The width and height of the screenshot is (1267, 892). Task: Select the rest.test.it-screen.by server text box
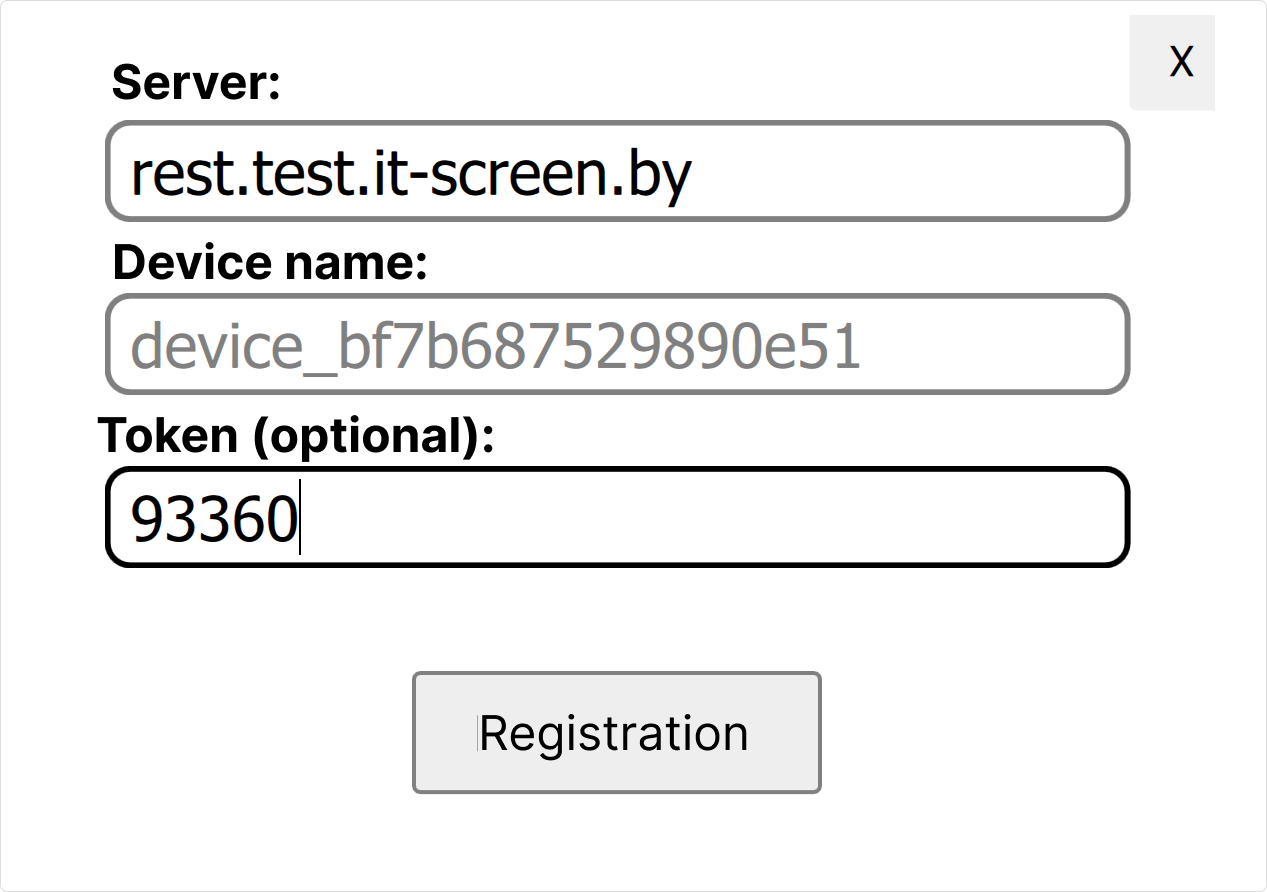click(616, 170)
